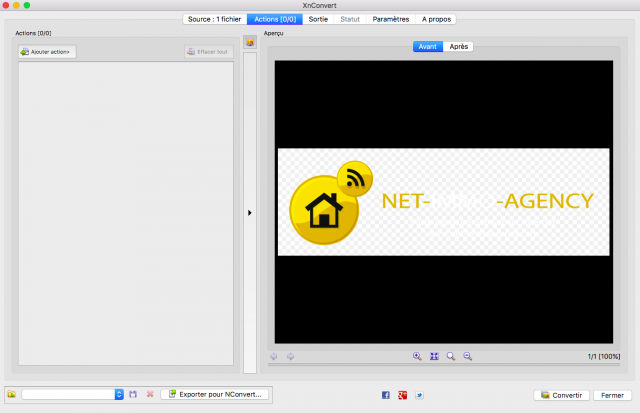Image resolution: width=640 pixels, height=413 pixels.
Task: Switch preview to Après
Action: tap(458, 47)
